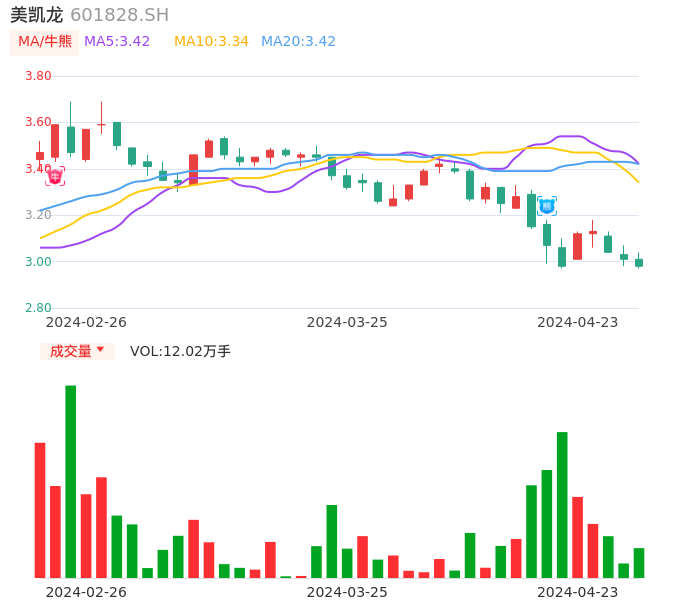Screen dimensions: 686x606
Task: Click the 2024-04-23 date under volume chart
Action: (578, 592)
